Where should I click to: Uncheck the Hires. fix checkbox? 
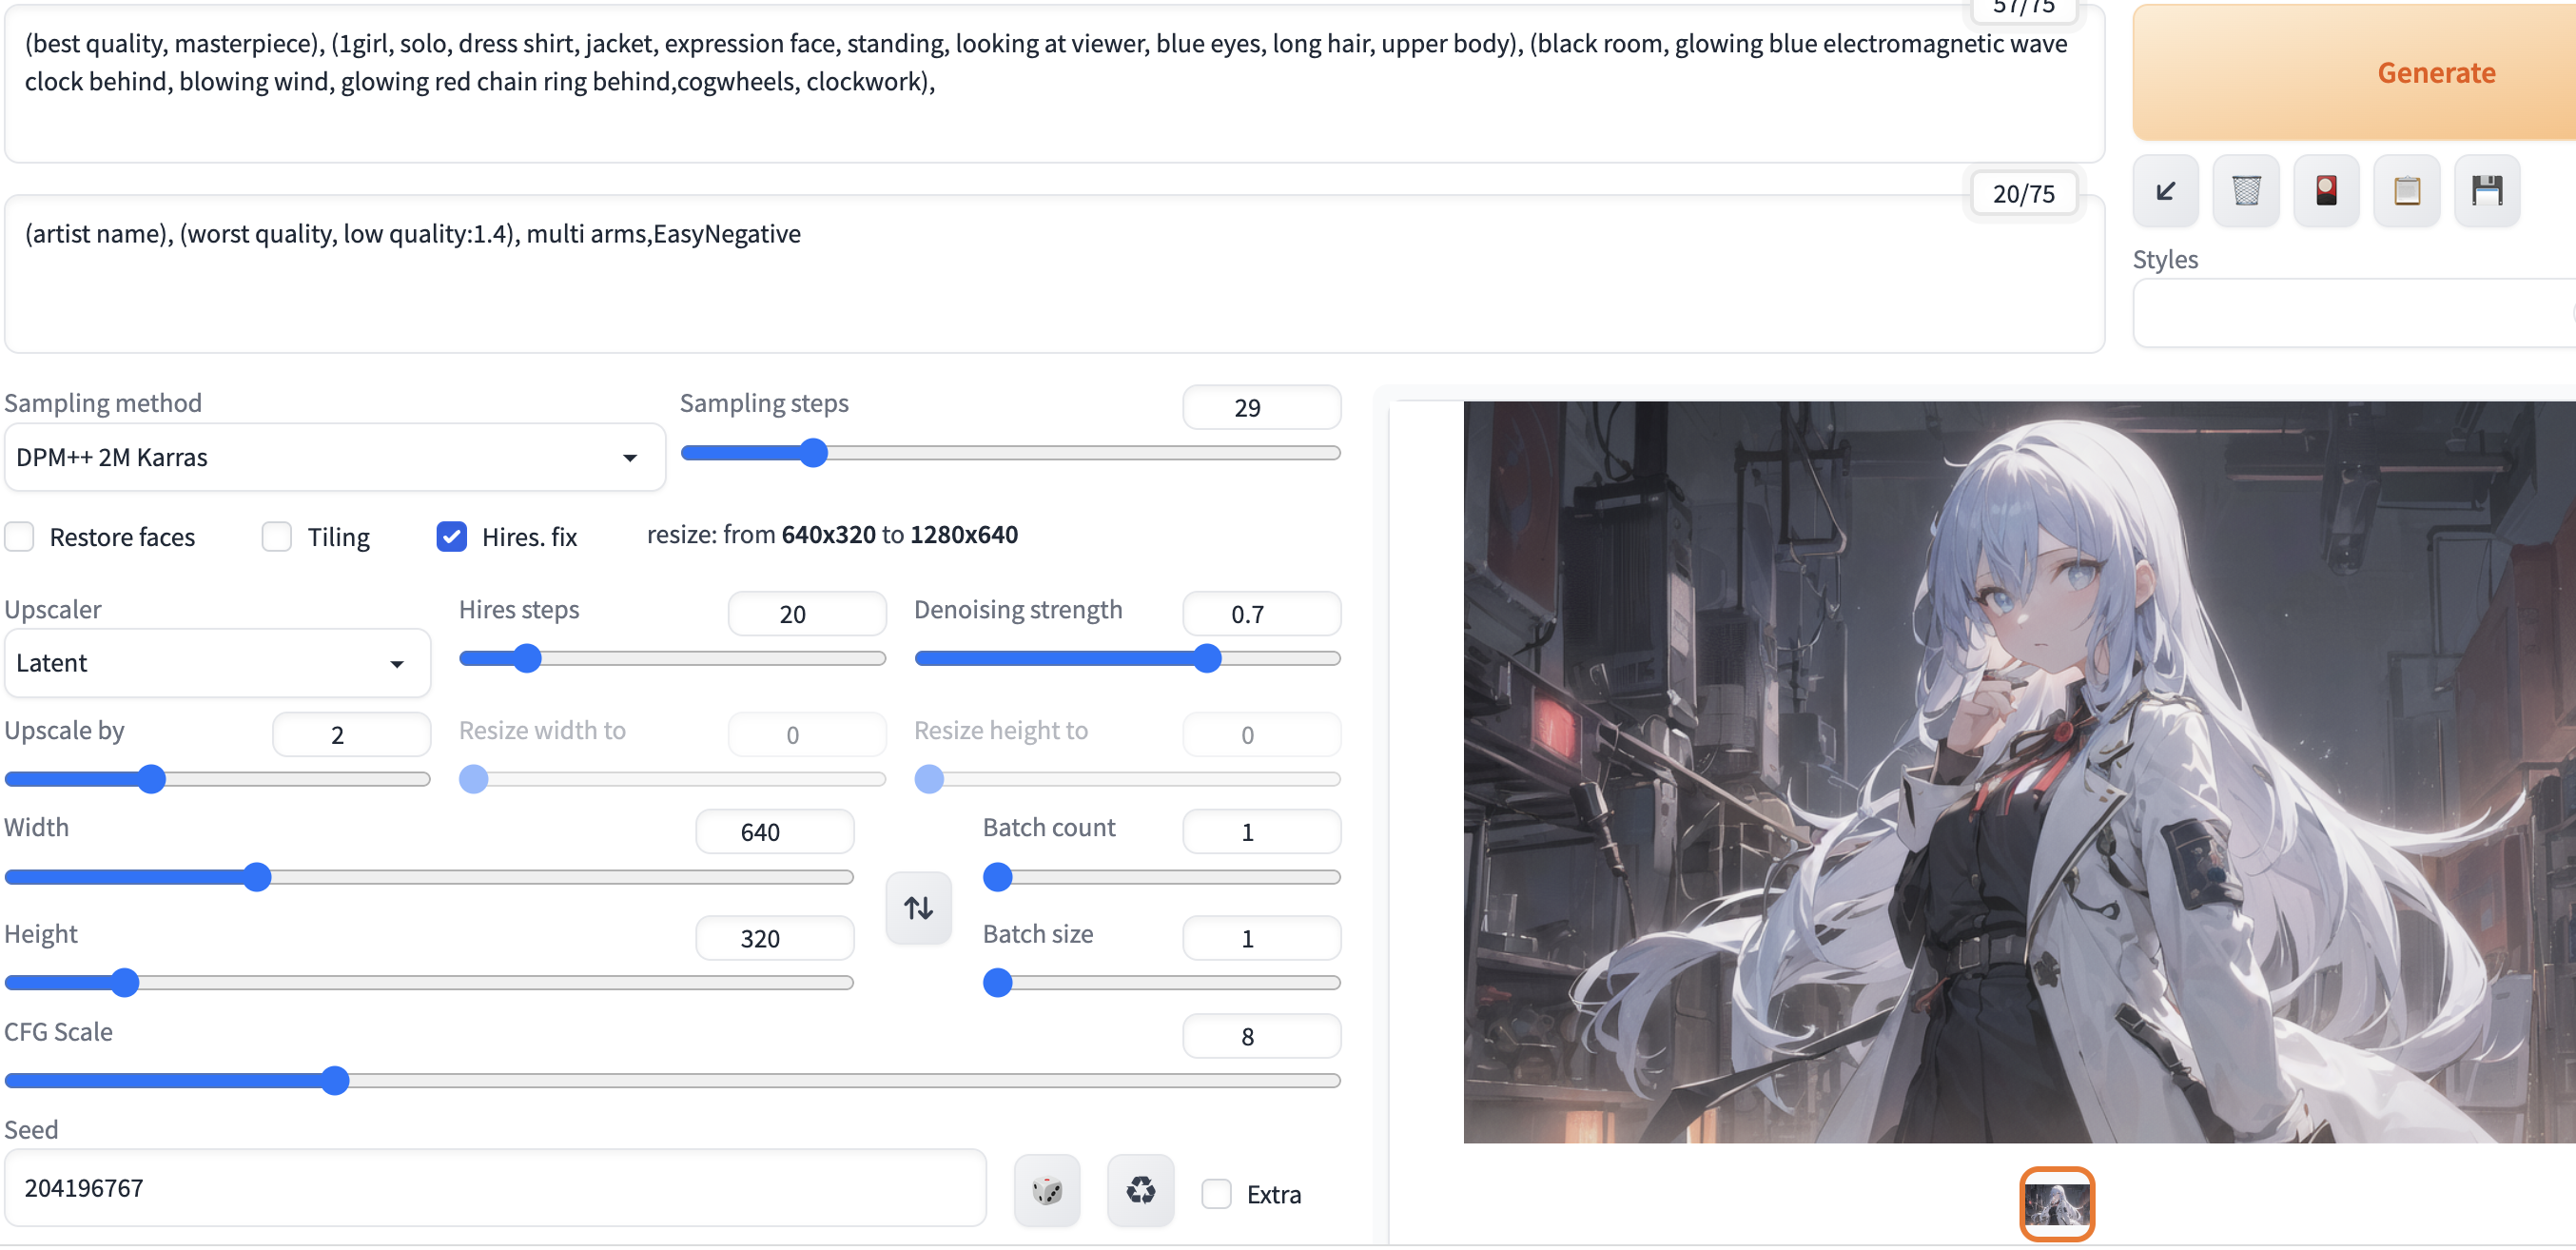coord(452,537)
